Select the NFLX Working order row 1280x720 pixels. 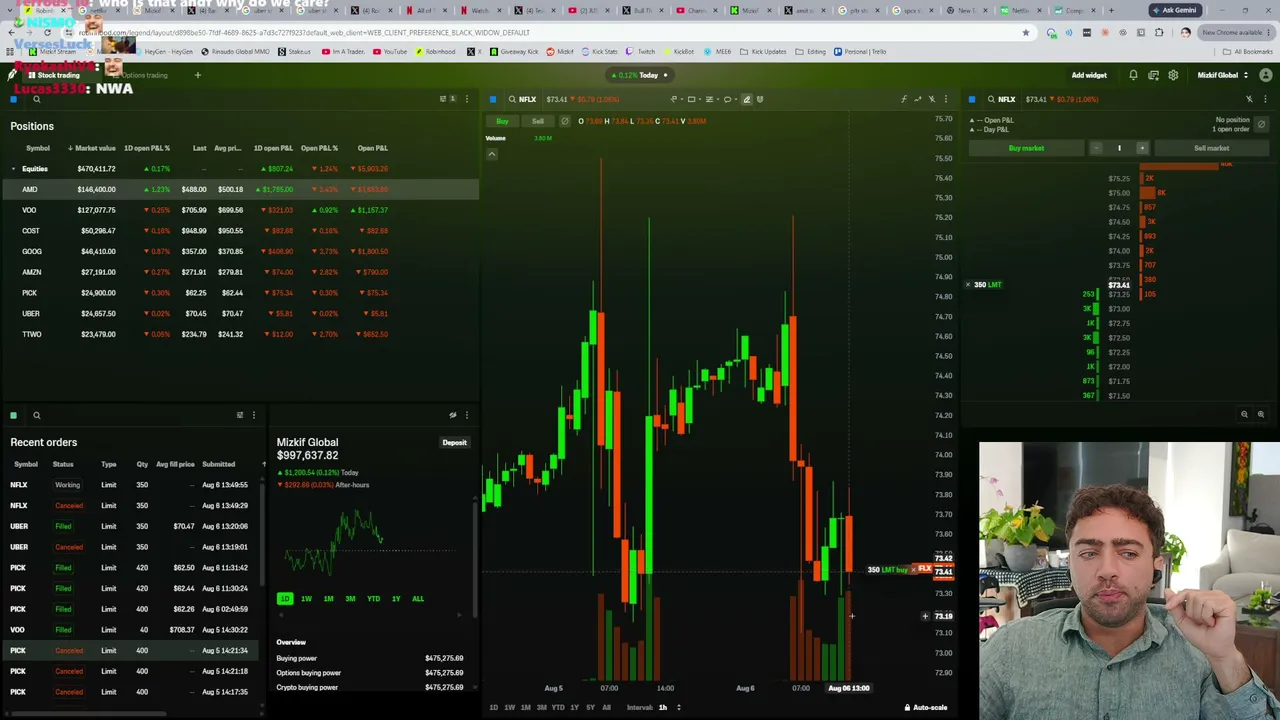(132, 485)
